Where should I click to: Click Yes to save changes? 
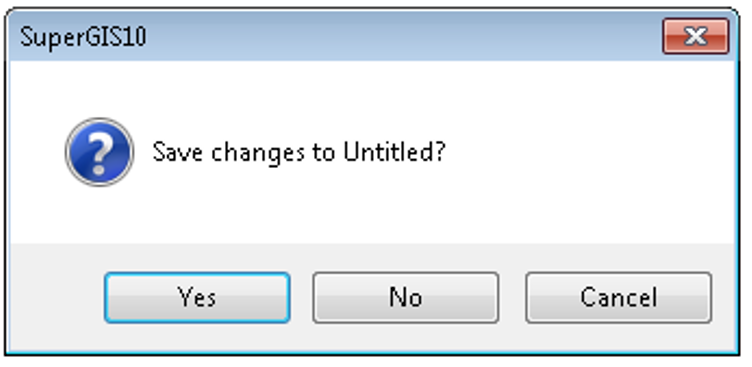click(197, 297)
